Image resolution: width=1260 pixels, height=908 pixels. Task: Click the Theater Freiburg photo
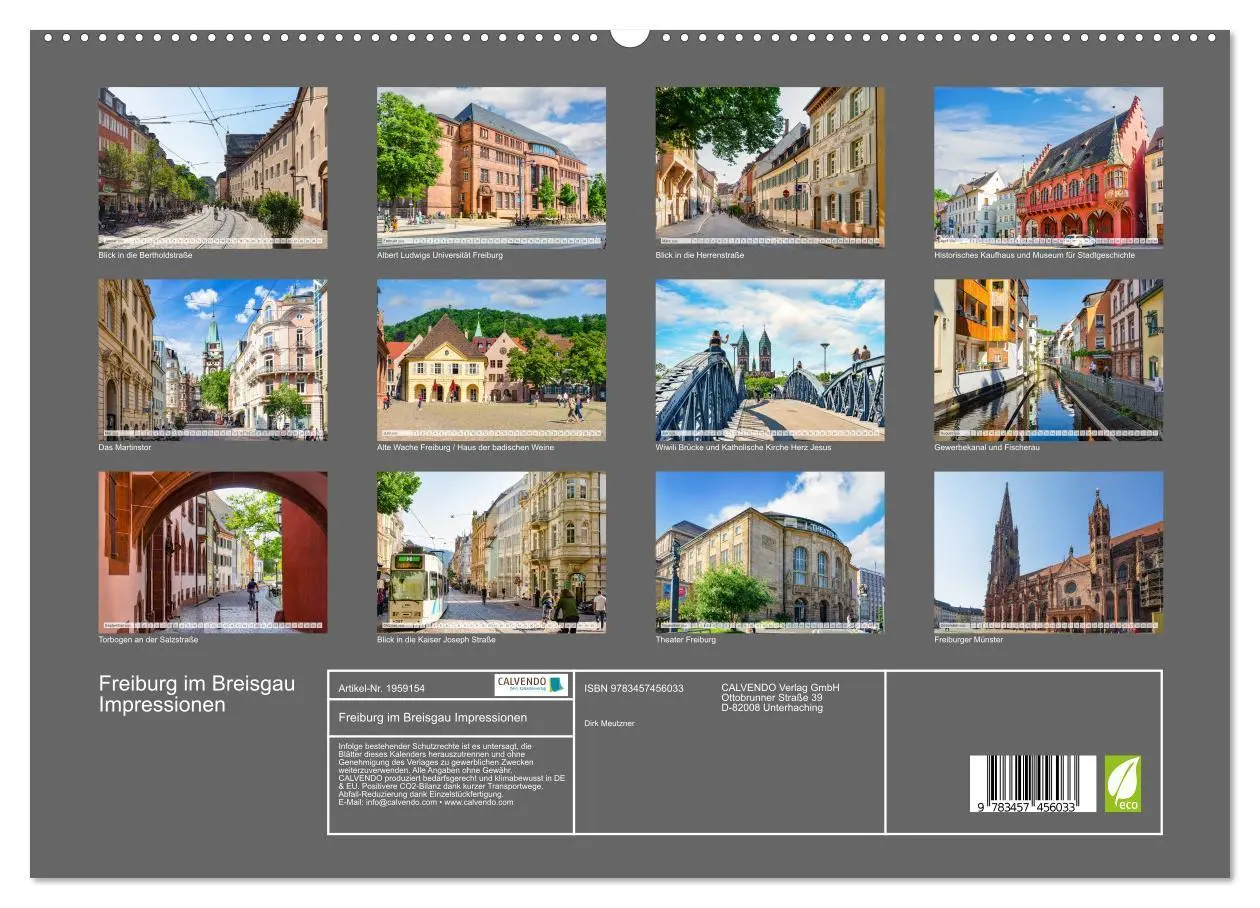coord(770,552)
